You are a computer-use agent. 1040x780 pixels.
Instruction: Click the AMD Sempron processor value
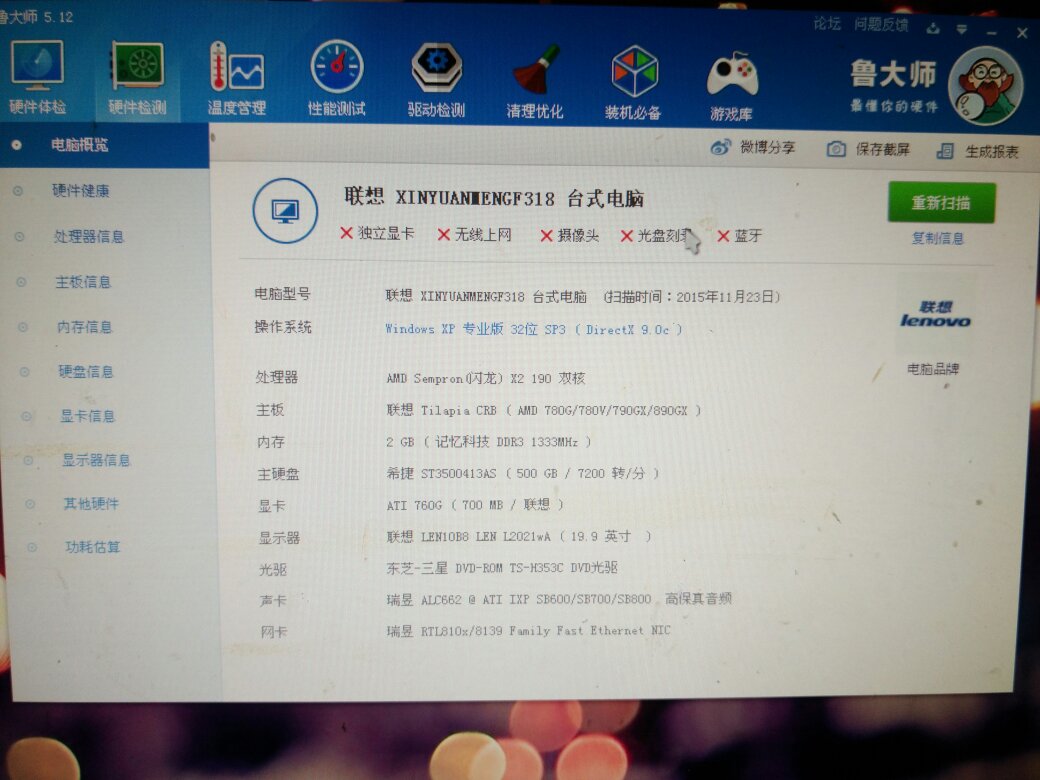click(486, 378)
